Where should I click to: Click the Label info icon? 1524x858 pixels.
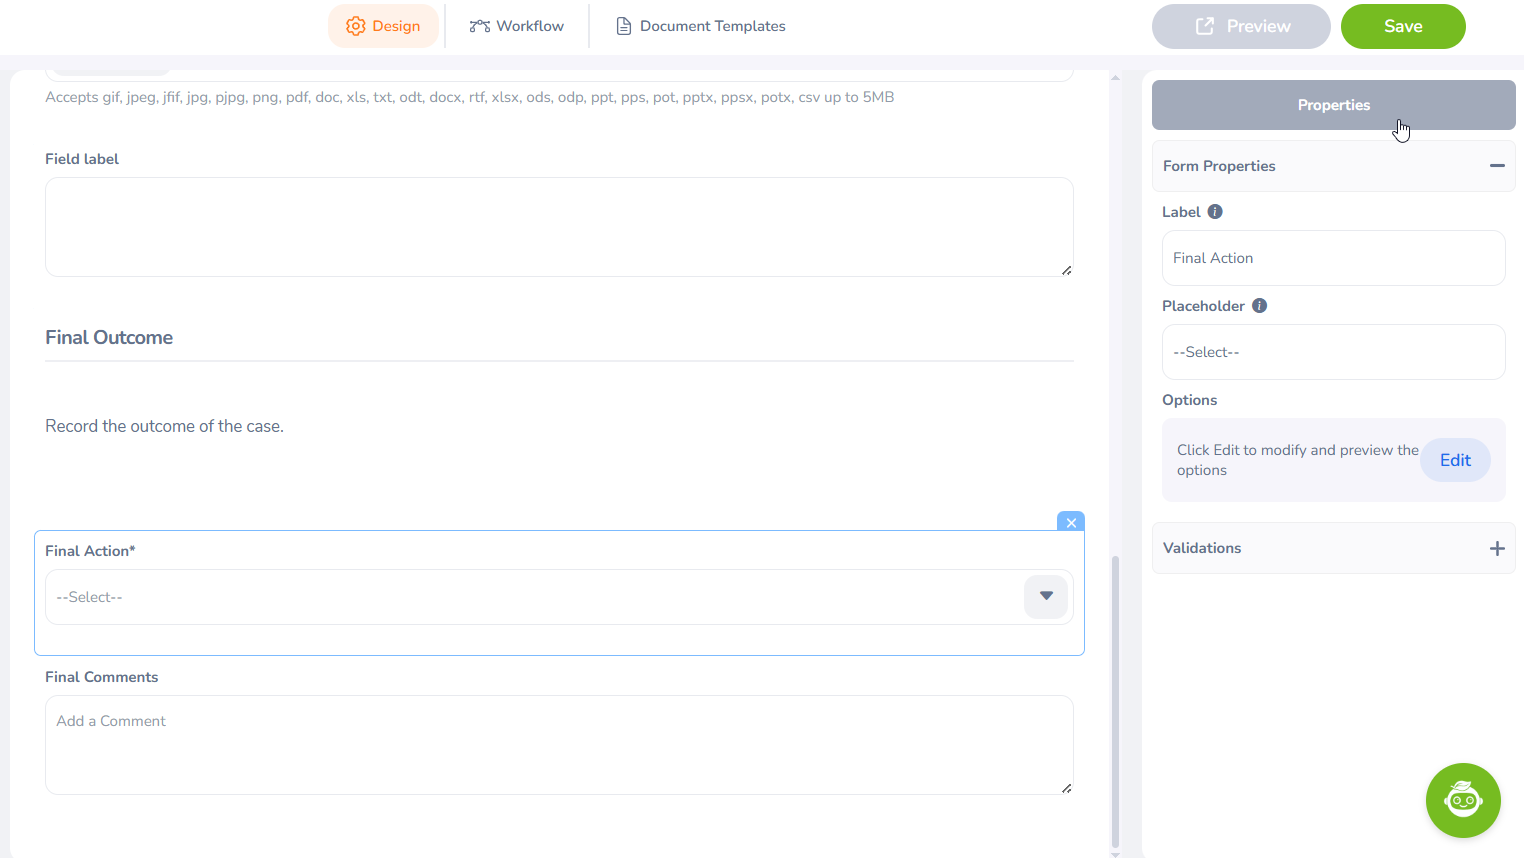point(1215,212)
